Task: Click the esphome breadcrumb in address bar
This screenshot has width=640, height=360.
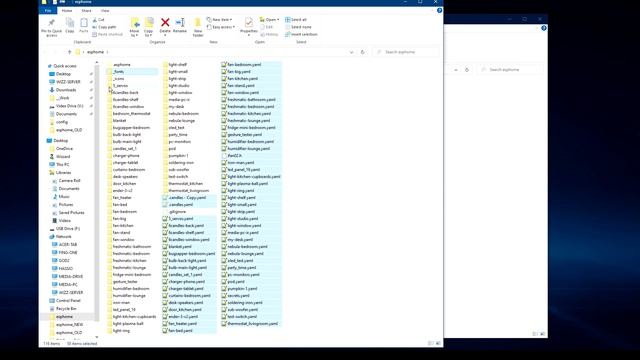Action: click(x=96, y=52)
